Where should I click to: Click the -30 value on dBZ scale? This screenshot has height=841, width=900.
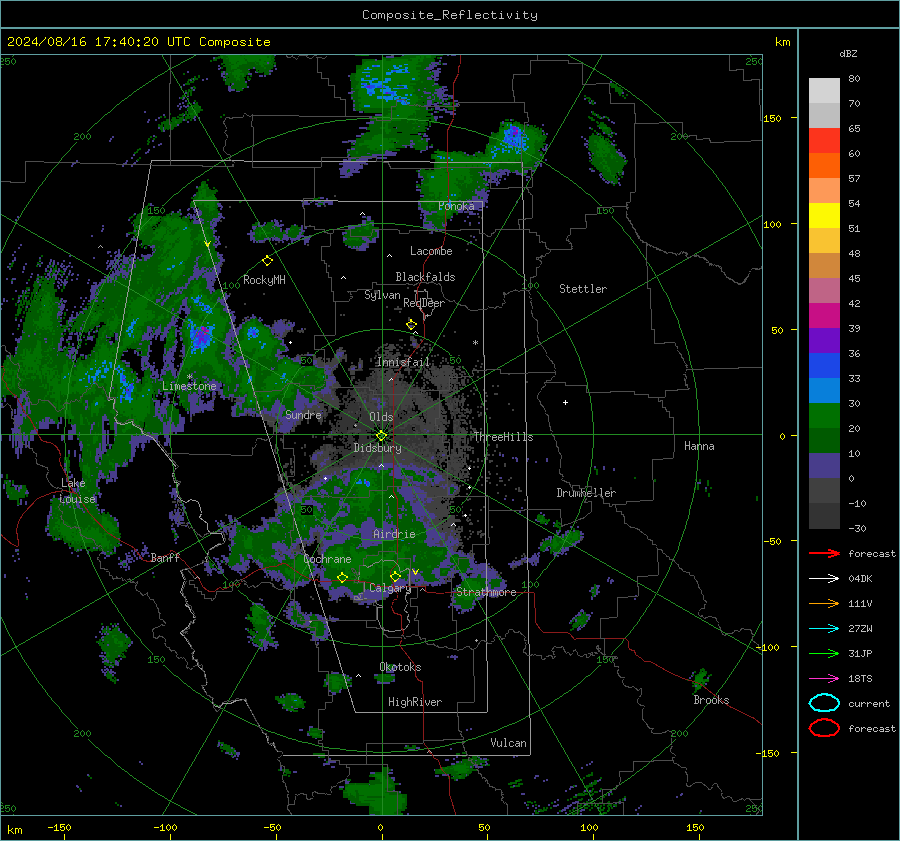coord(857,528)
